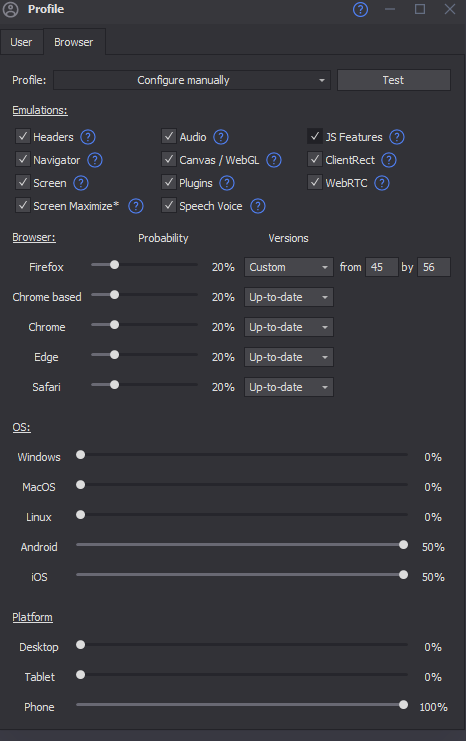Open Safari Up-to-date versions dropdown
This screenshot has height=741, width=466.
(289, 387)
